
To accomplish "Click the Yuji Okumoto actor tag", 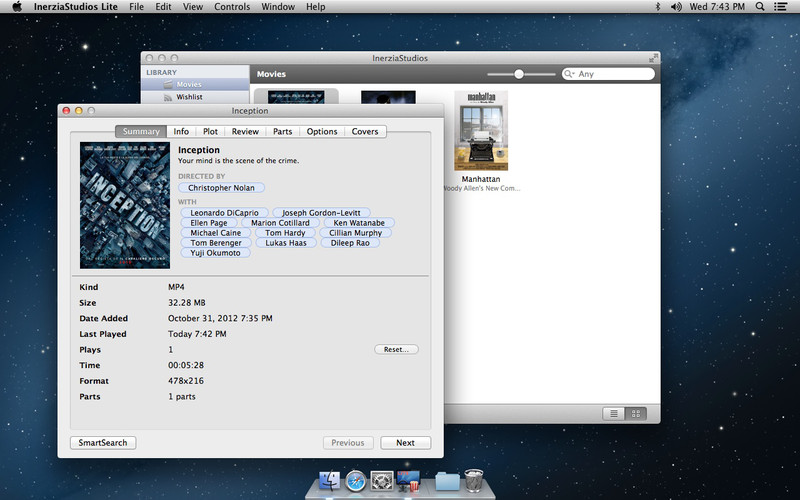I will pyautogui.click(x=215, y=253).
